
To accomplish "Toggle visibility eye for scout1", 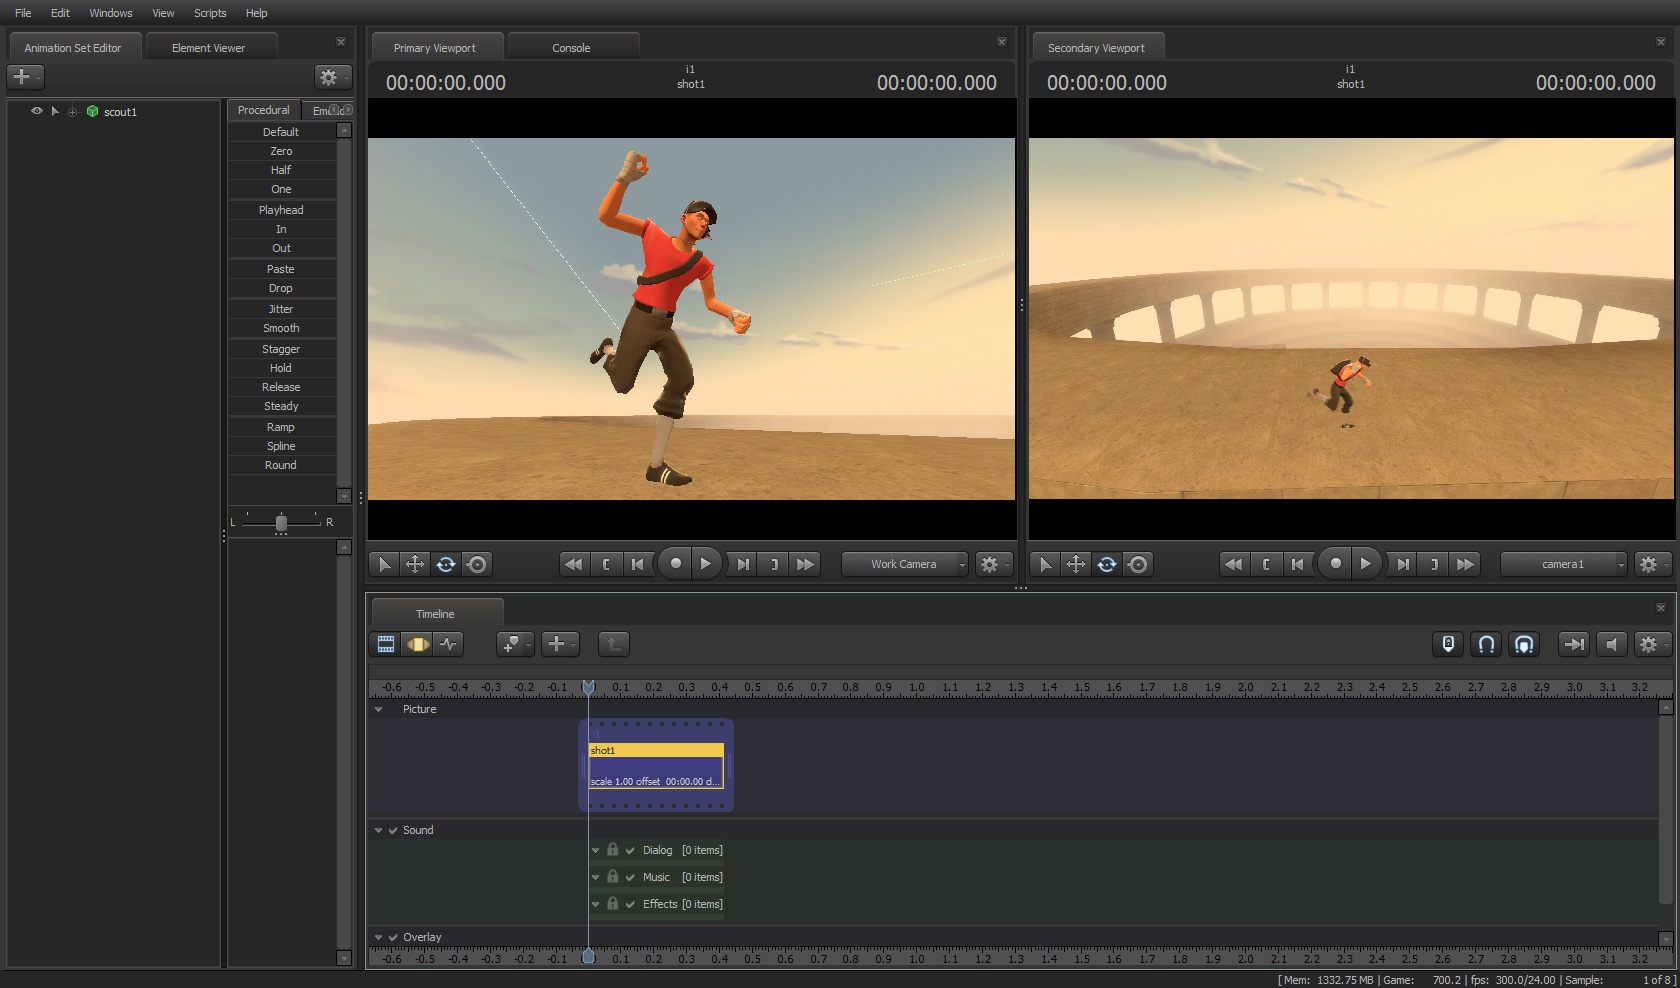I will (37, 111).
